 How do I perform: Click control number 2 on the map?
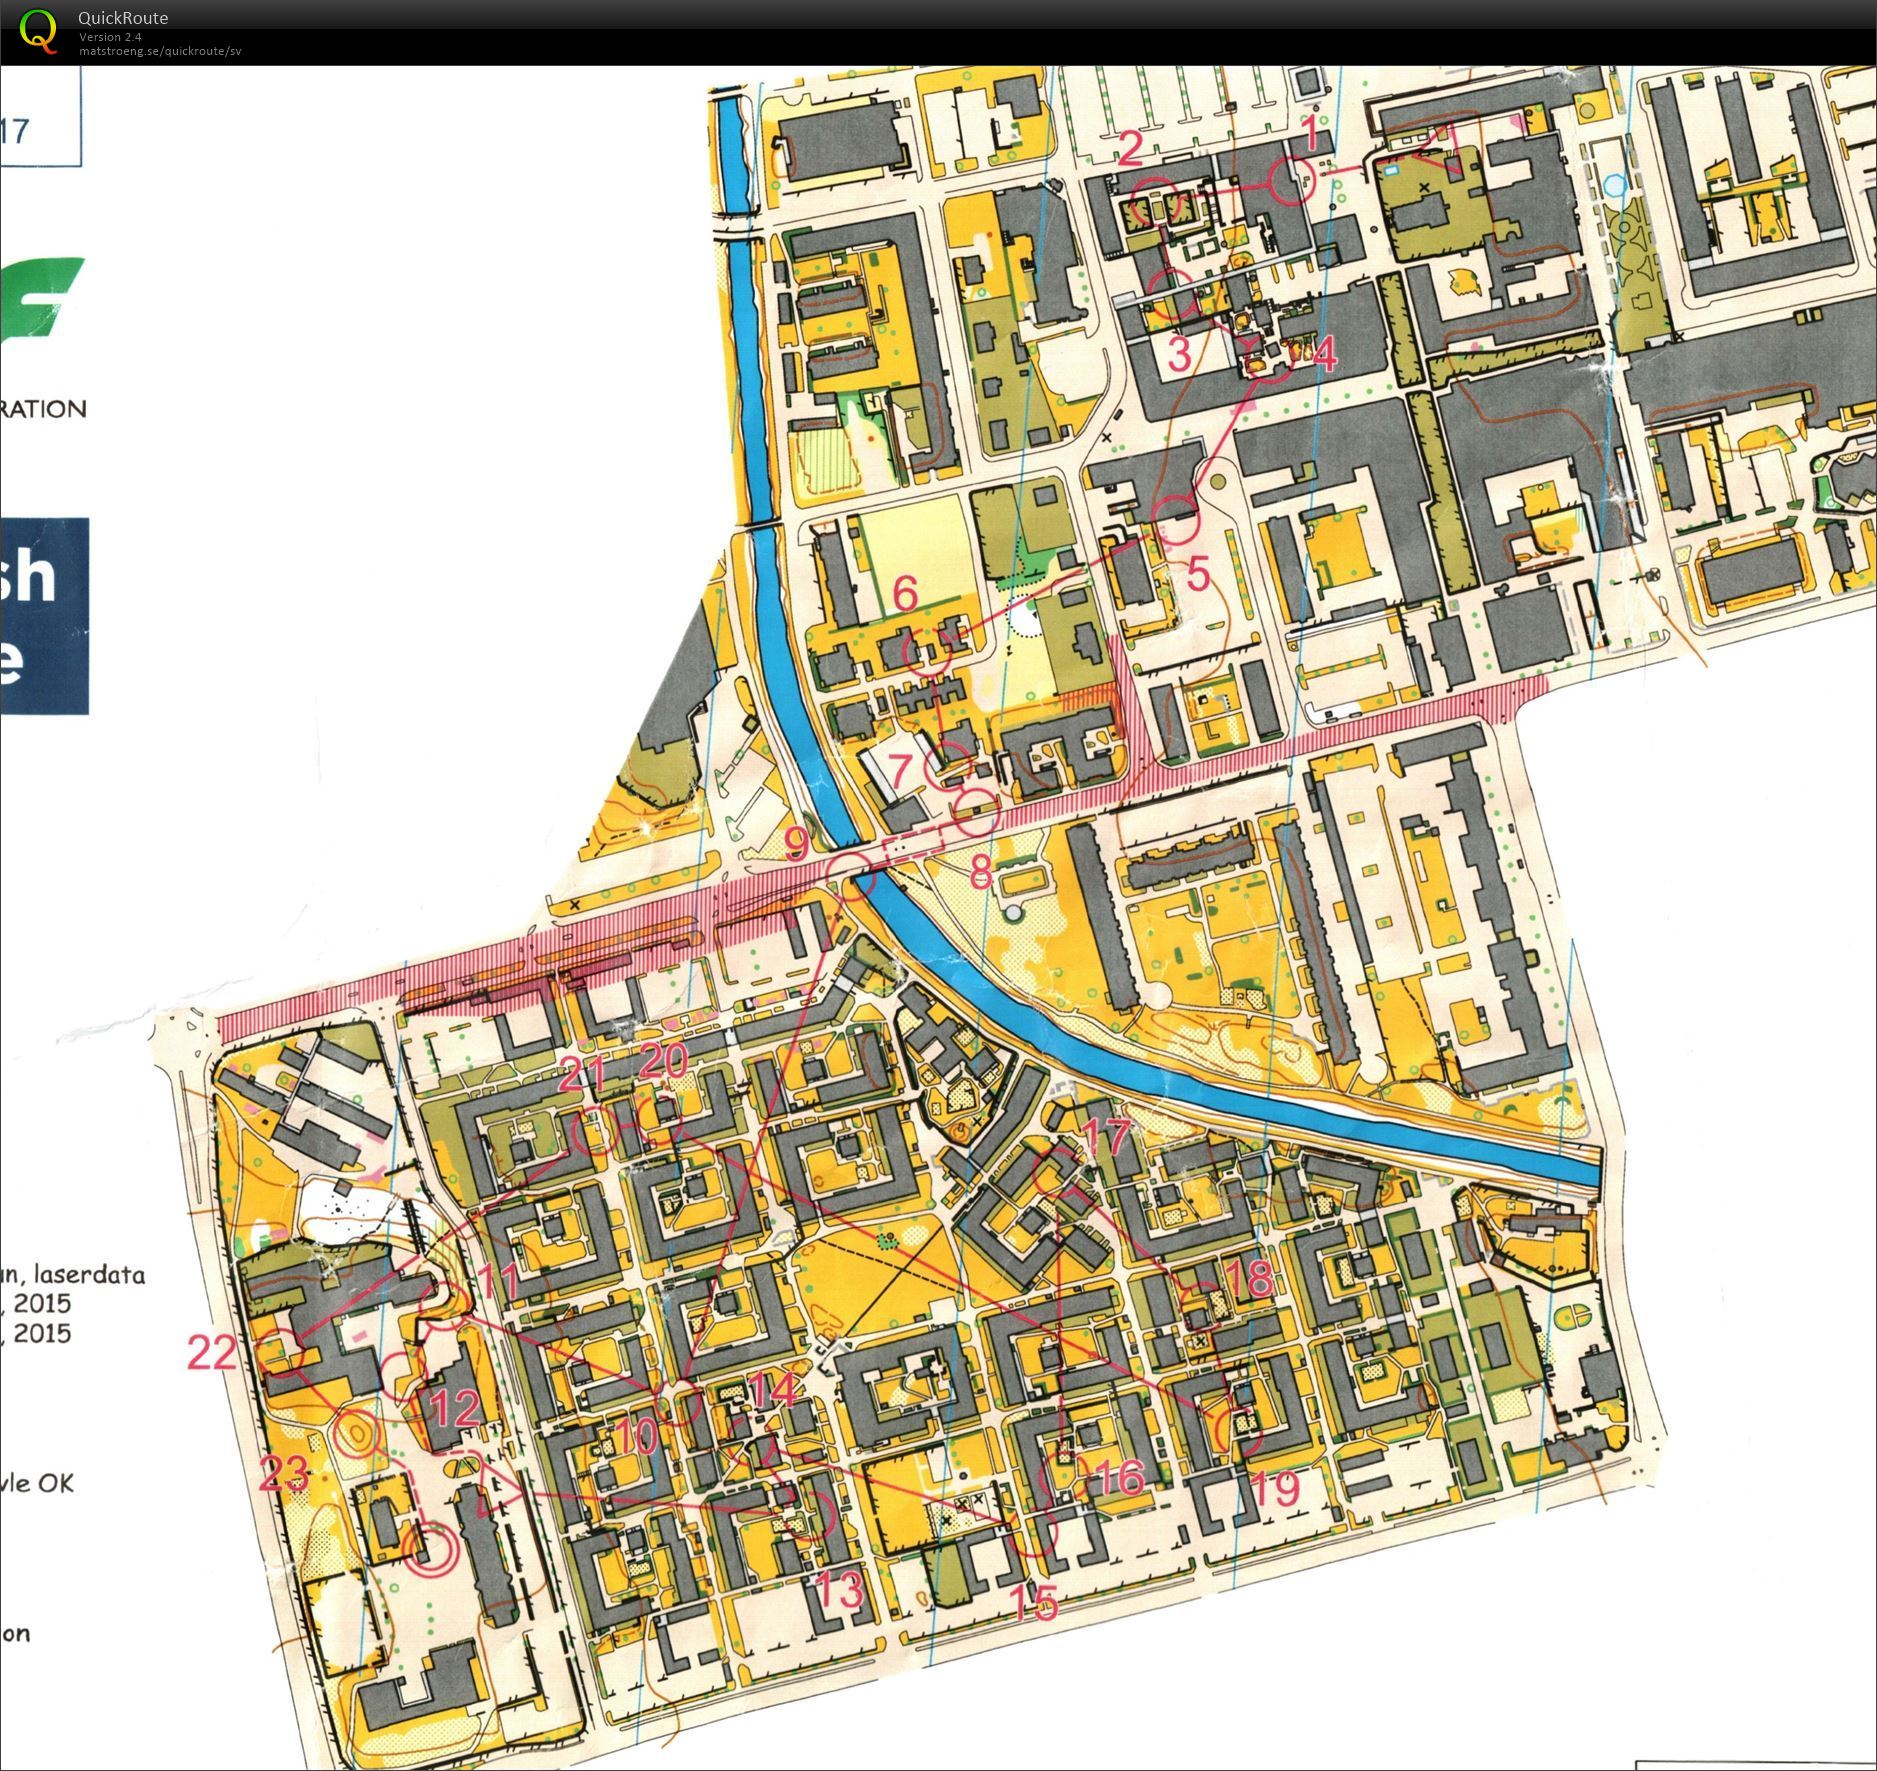(x=1130, y=147)
